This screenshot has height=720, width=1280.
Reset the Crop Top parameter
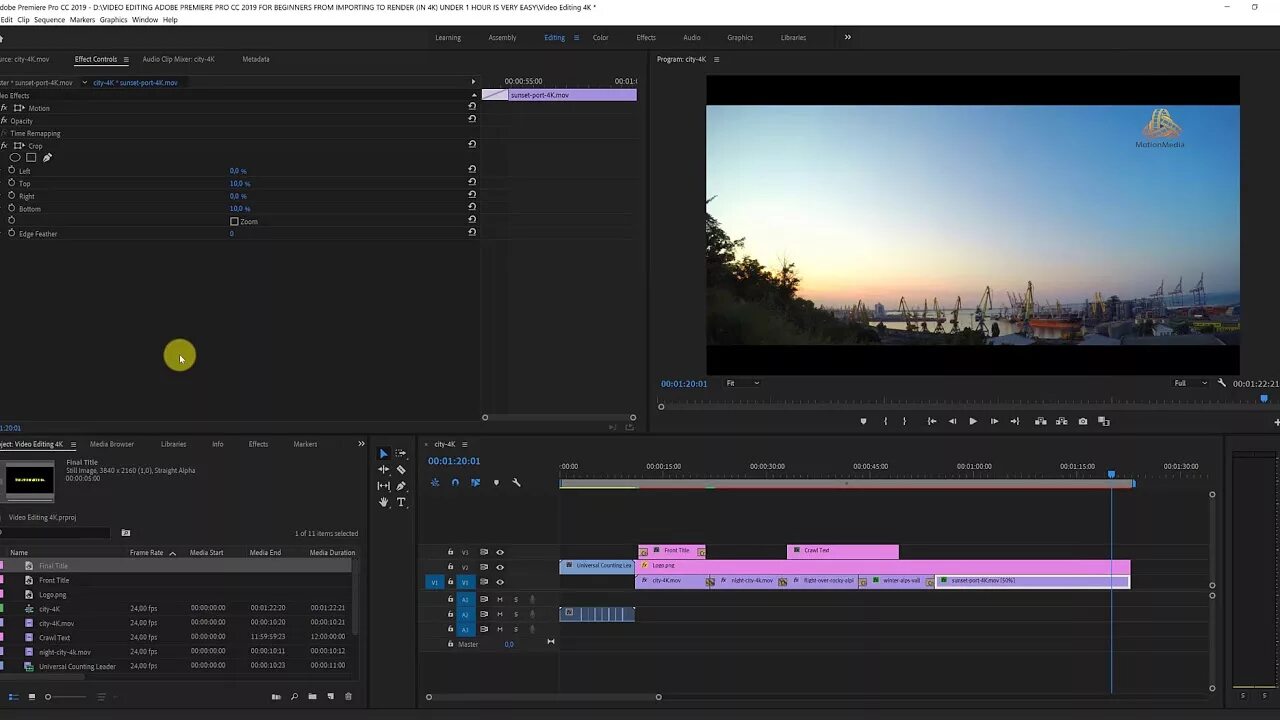[x=472, y=183]
